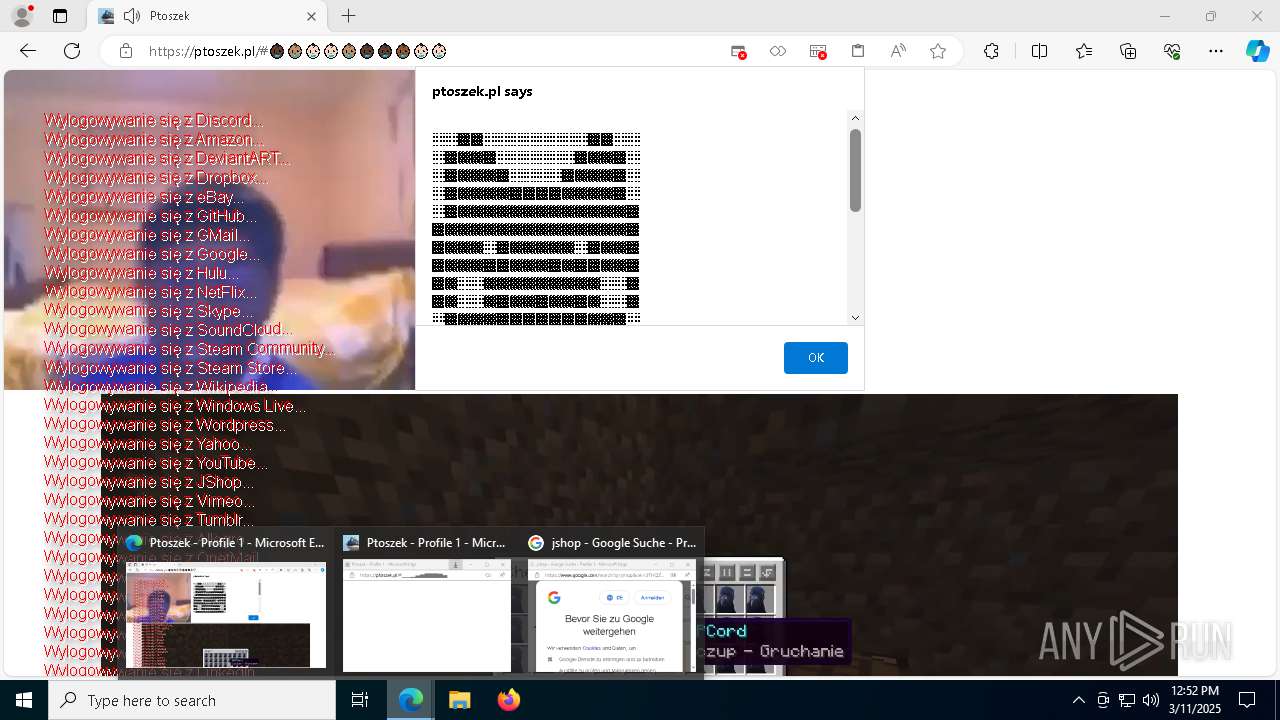Switch to the second Ptoszek window preview
The height and width of the screenshot is (720, 1280).
[x=427, y=605]
